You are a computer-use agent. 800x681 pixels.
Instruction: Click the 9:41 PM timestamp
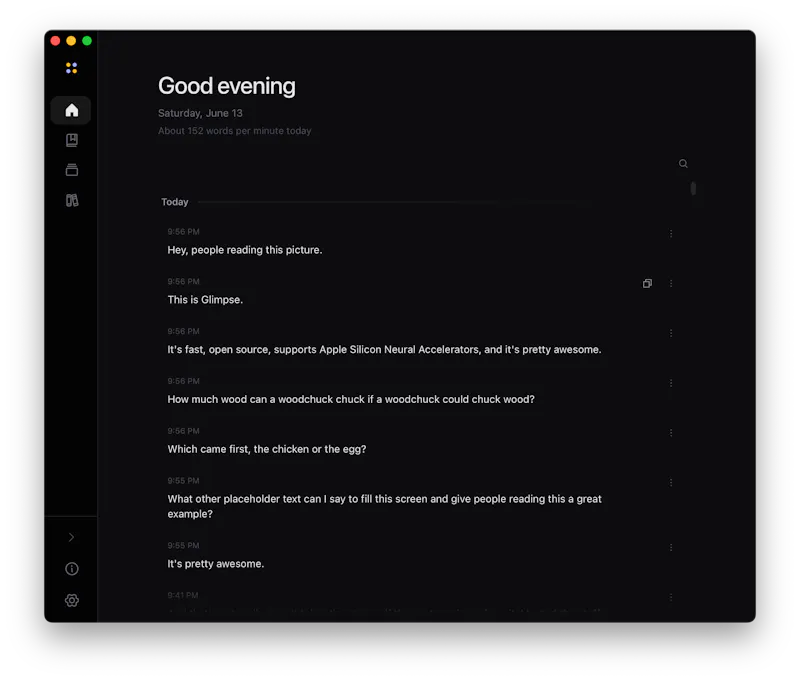point(183,595)
